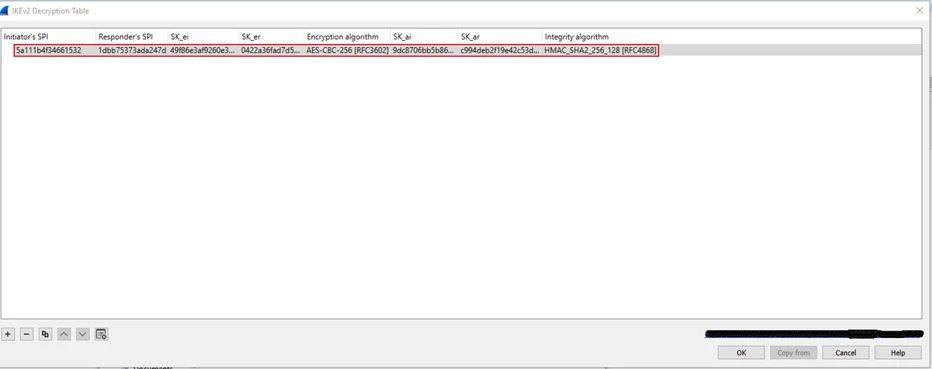Select the 1dbb75373ada247d responder SPI cell
The image size is (932, 369).
(x=132, y=51)
